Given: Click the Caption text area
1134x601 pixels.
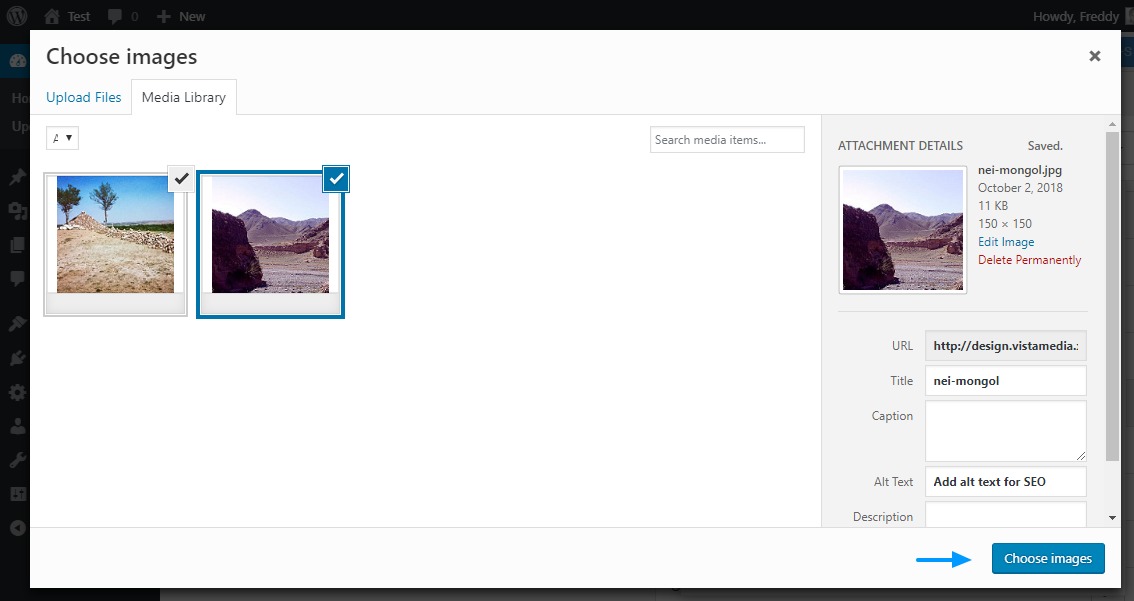Looking at the screenshot, I should 1005,431.
